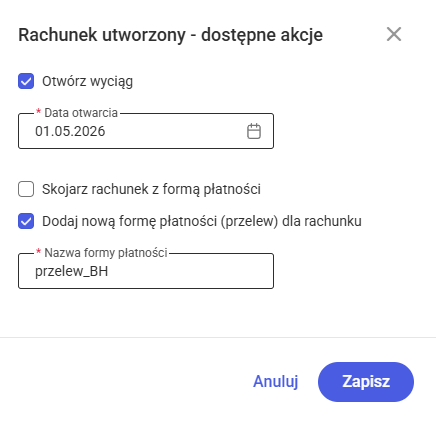The height and width of the screenshot is (421, 436).
Task: Click the red asterisk beside Nazwa formy płatności
Action: pos(38,251)
